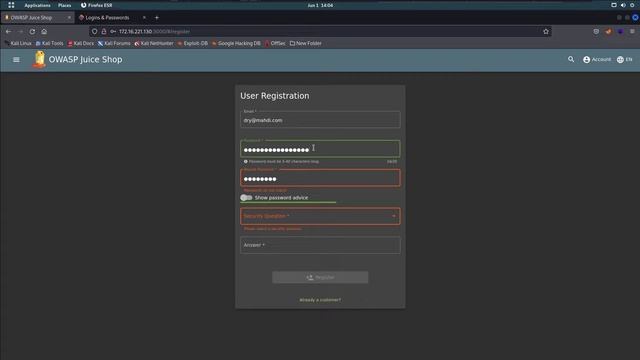Click the Firefox ESR item in top panel

[96, 5]
